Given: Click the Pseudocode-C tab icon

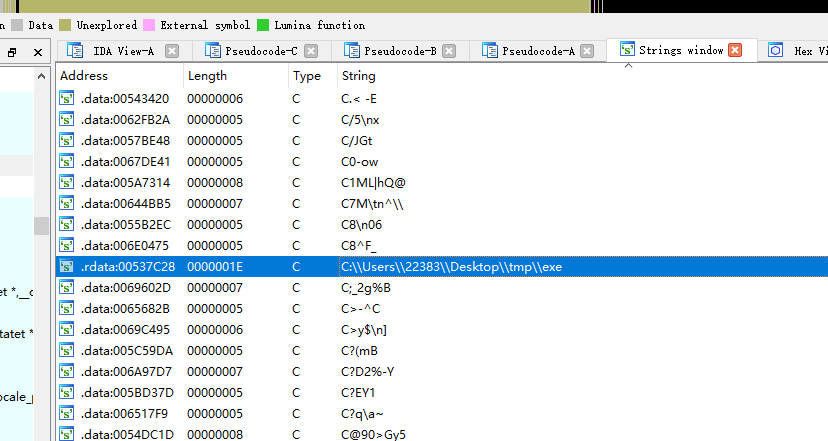Looking at the screenshot, I should pyautogui.click(x=212, y=51).
